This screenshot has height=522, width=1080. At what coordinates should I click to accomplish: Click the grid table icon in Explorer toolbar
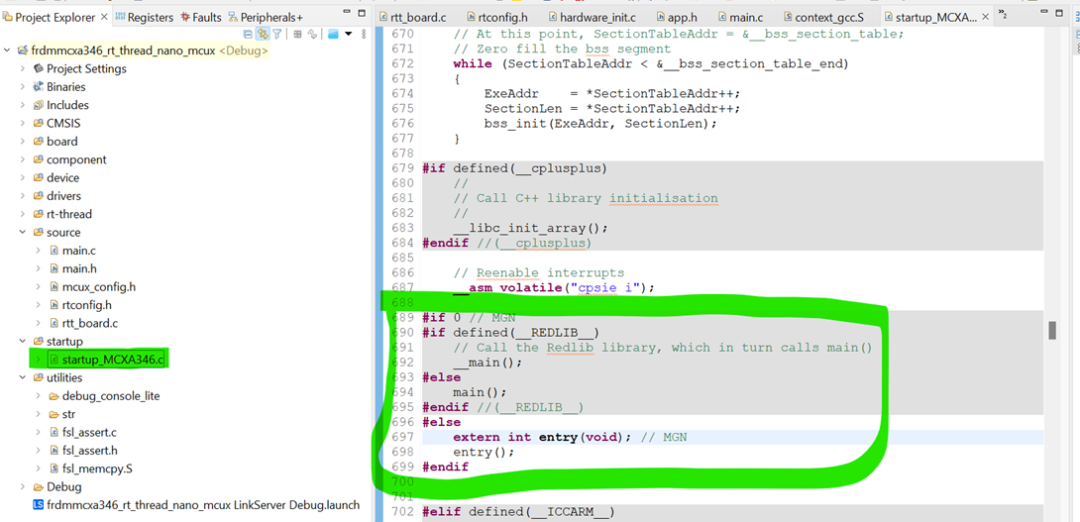tap(298, 34)
